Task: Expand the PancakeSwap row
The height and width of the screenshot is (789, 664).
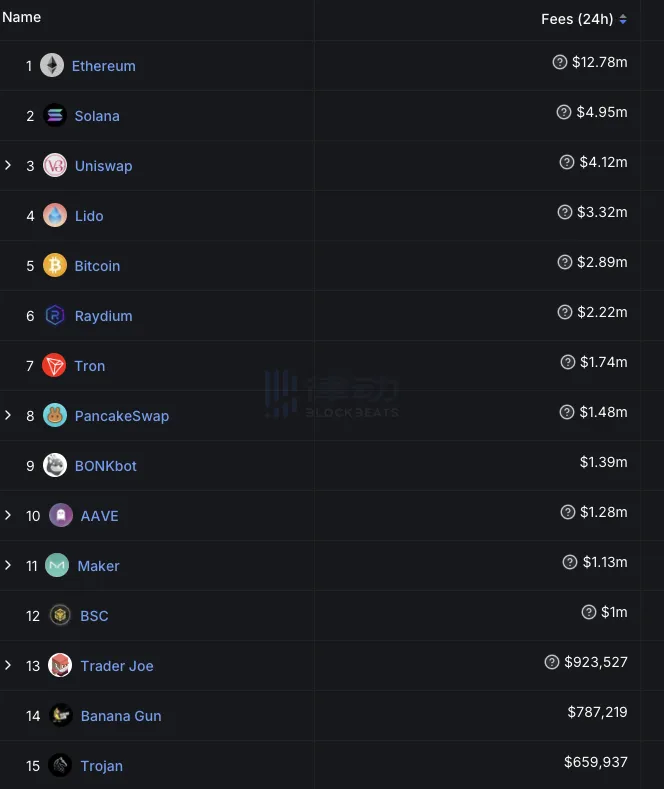Action: tap(8, 415)
